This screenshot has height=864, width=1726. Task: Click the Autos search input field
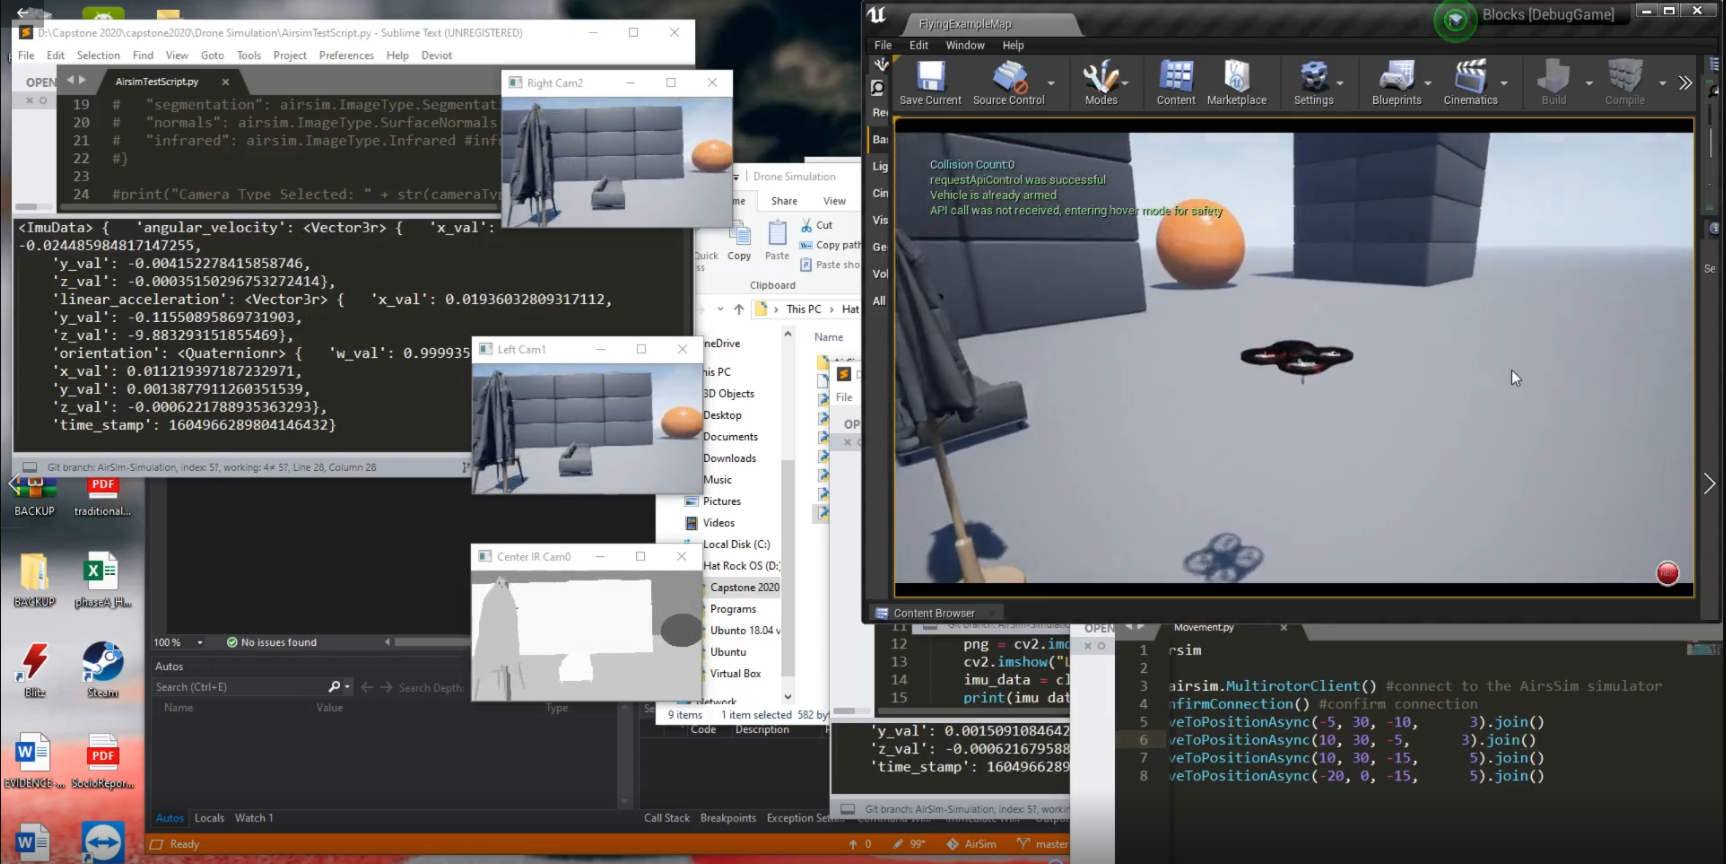pos(240,687)
